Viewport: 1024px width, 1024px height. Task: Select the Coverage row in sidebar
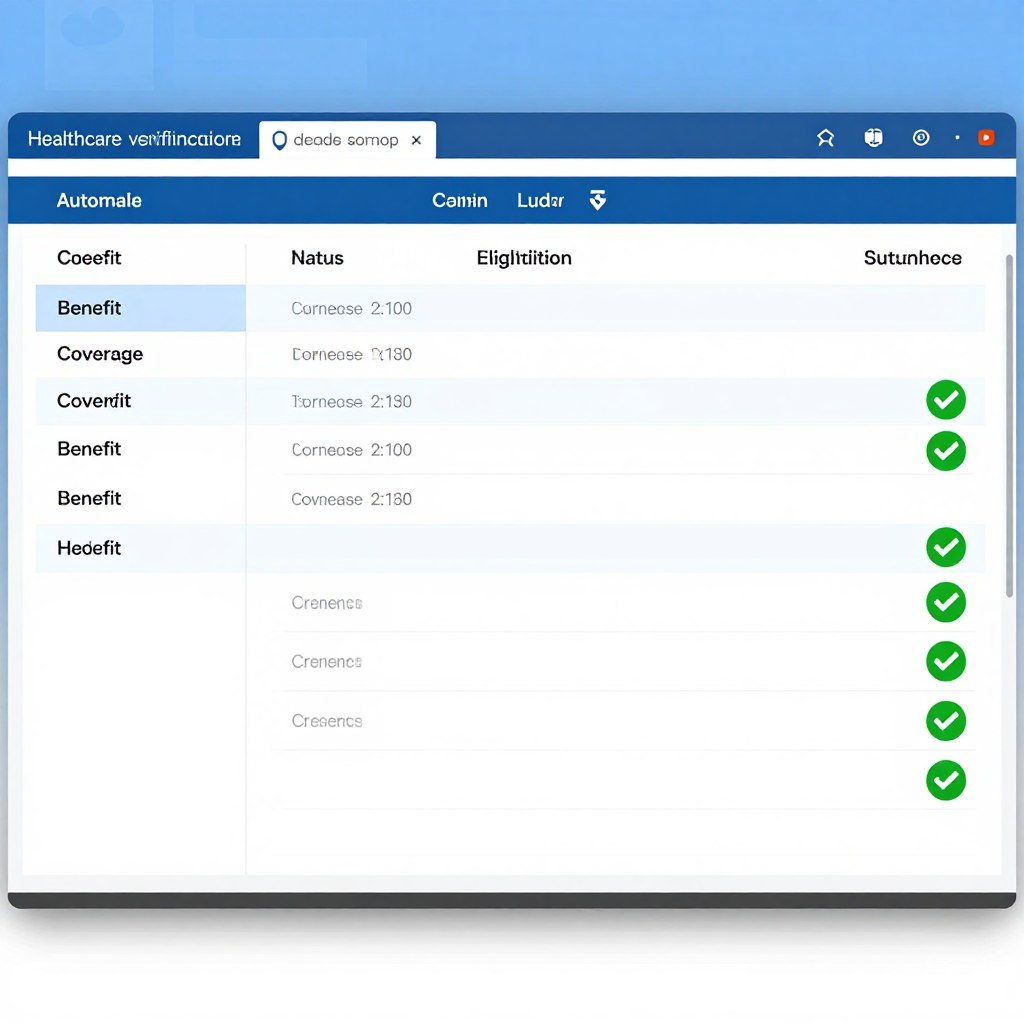(140, 354)
